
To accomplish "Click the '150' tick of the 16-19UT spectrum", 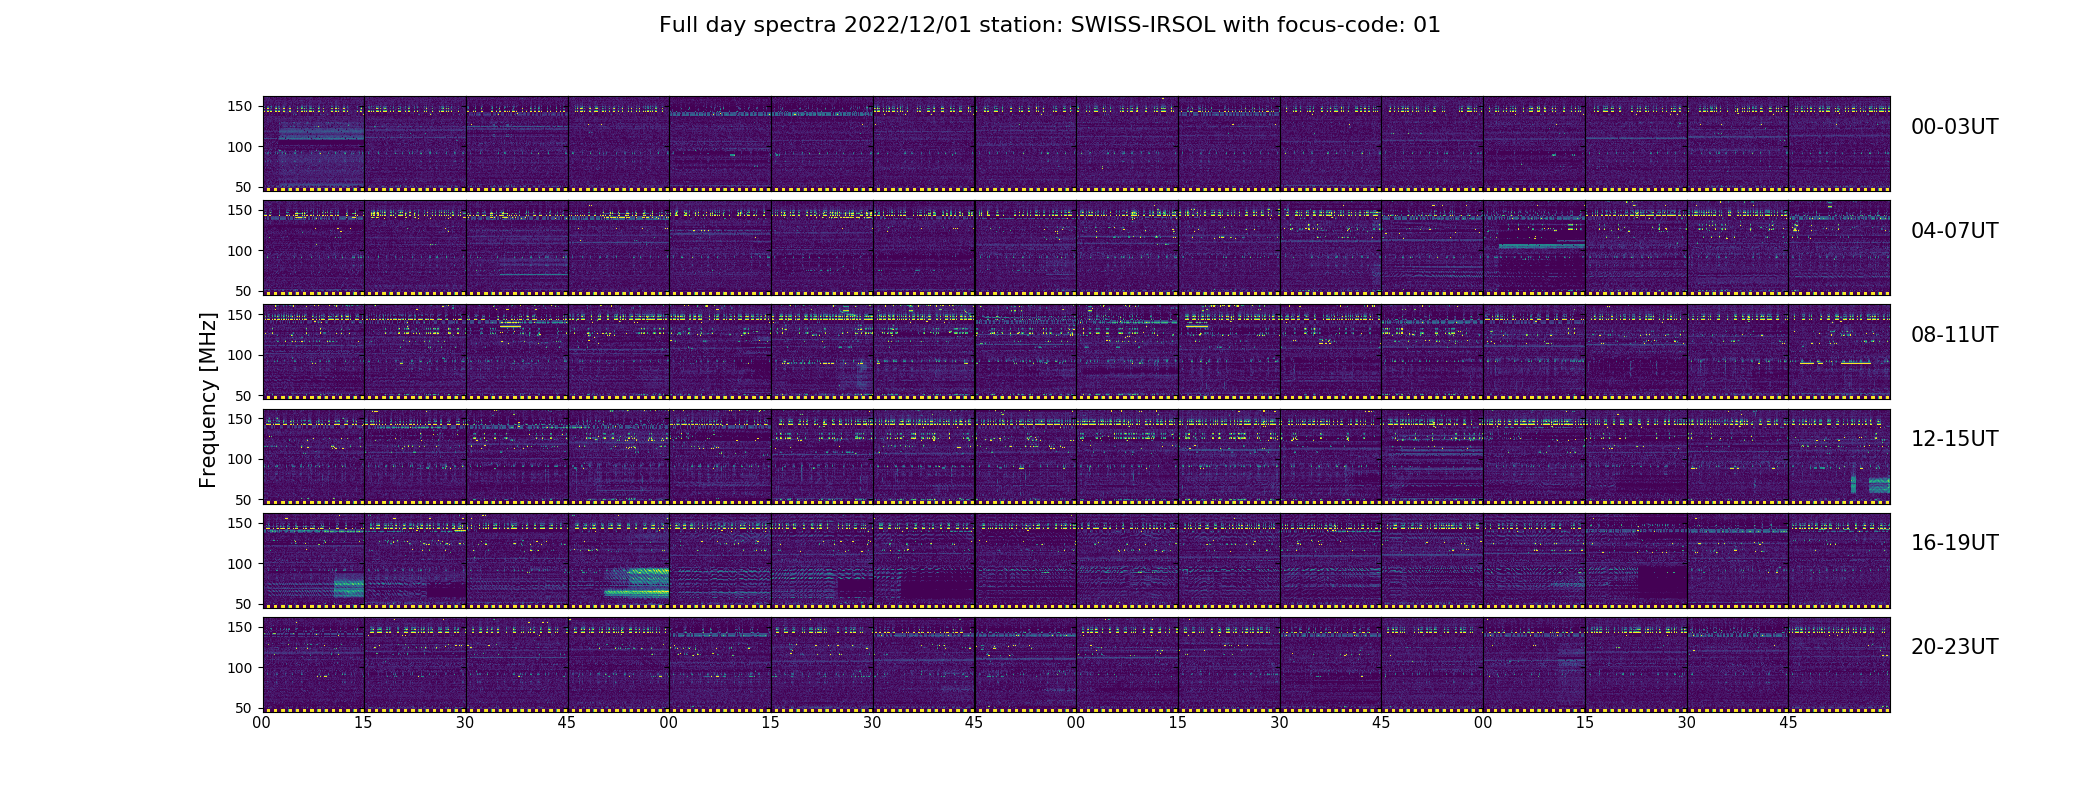I will click(x=240, y=523).
